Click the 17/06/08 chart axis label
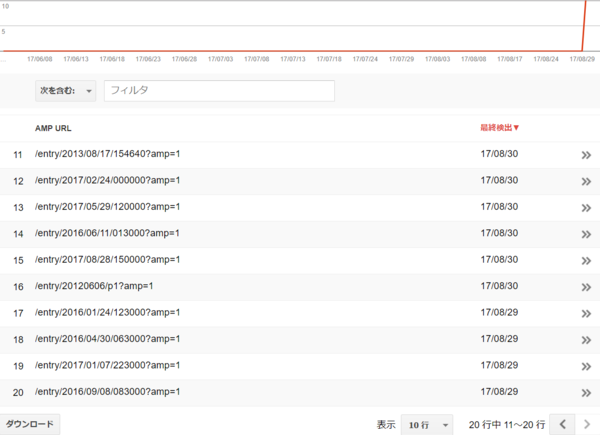The height and width of the screenshot is (435, 600). pyautogui.click(x=39, y=59)
